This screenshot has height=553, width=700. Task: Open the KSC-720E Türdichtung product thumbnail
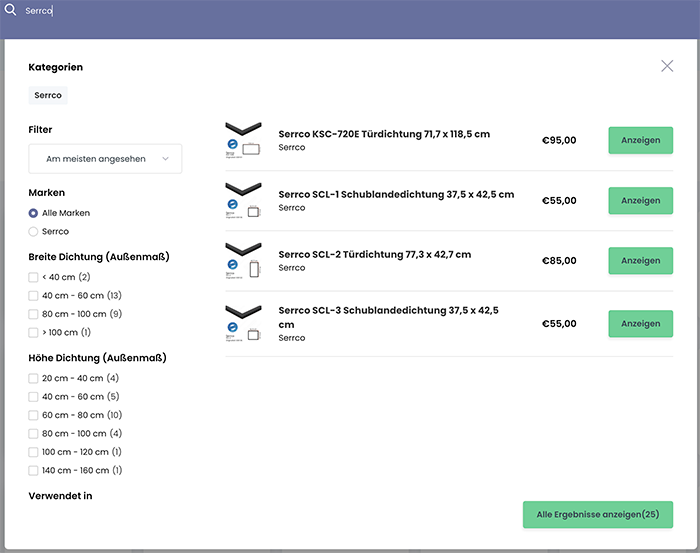(x=243, y=140)
